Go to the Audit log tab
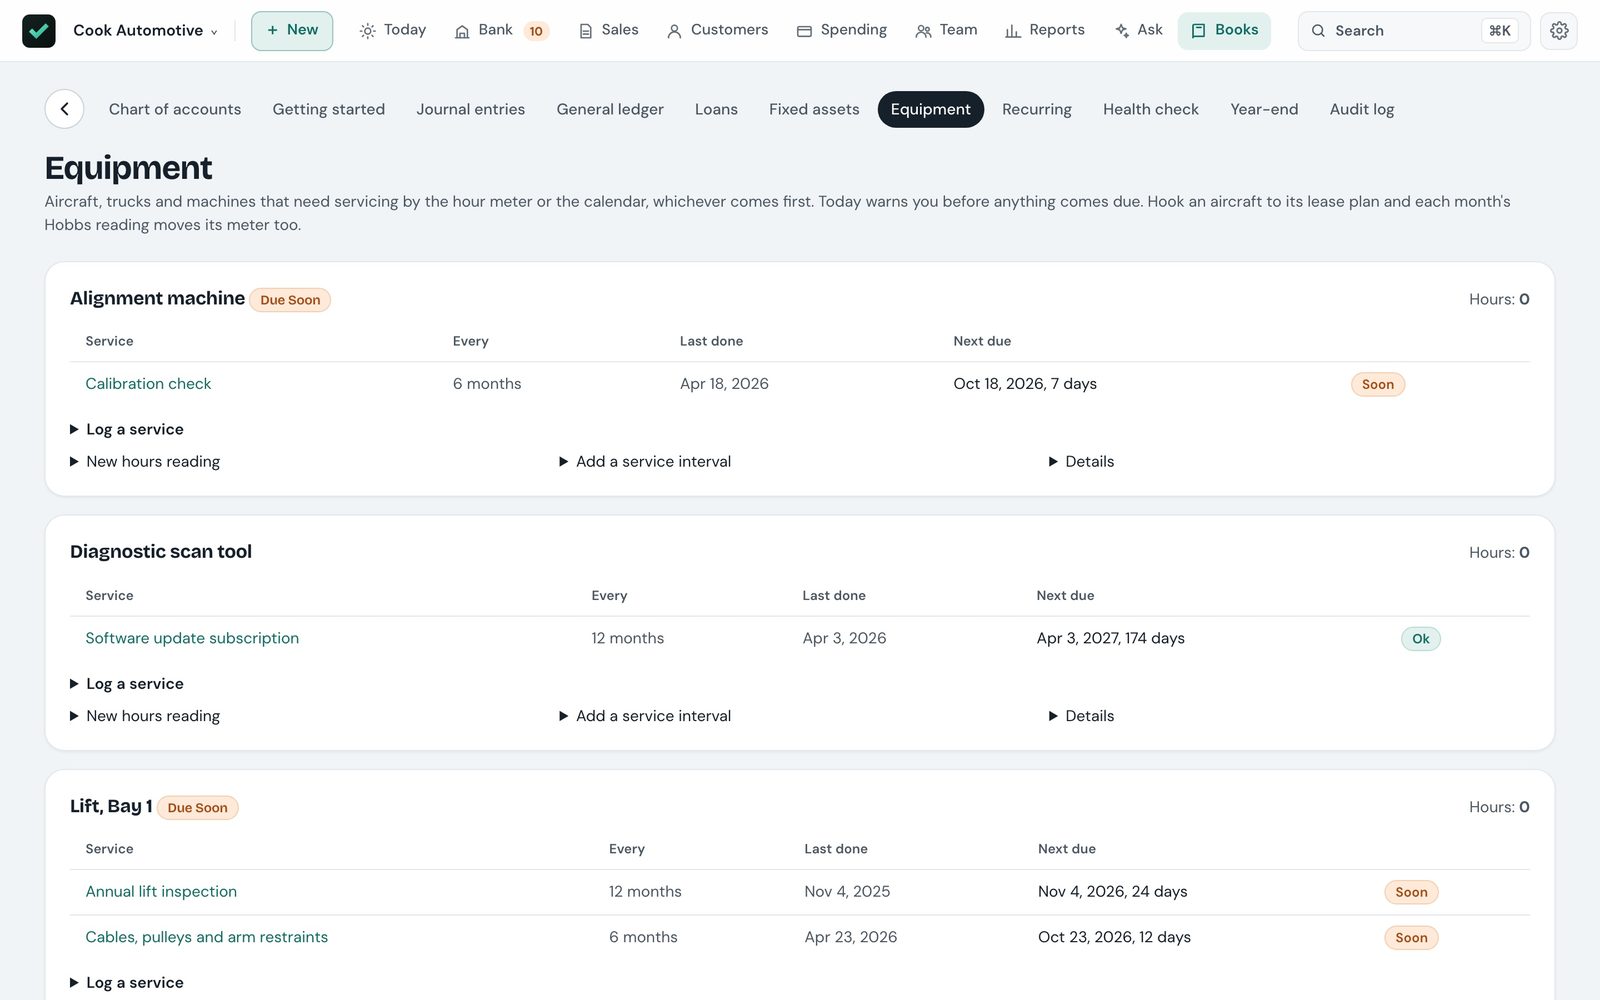The width and height of the screenshot is (1600, 1000). pyautogui.click(x=1361, y=109)
